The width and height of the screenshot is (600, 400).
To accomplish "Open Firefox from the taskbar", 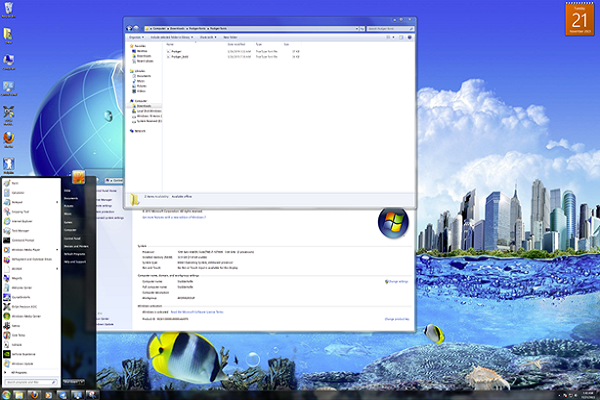I will click(x=34, y=395).
